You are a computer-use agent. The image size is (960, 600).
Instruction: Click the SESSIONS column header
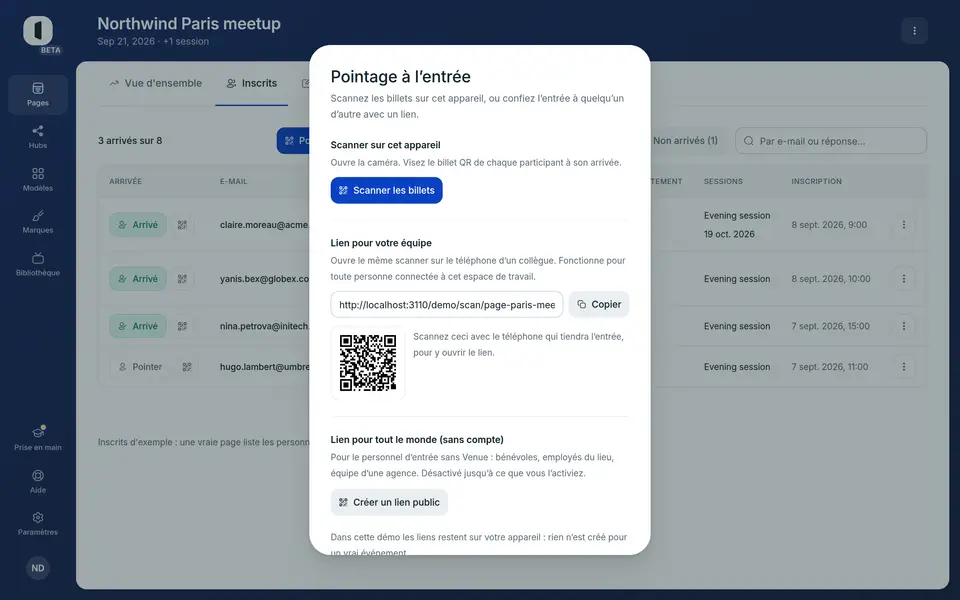723,181
